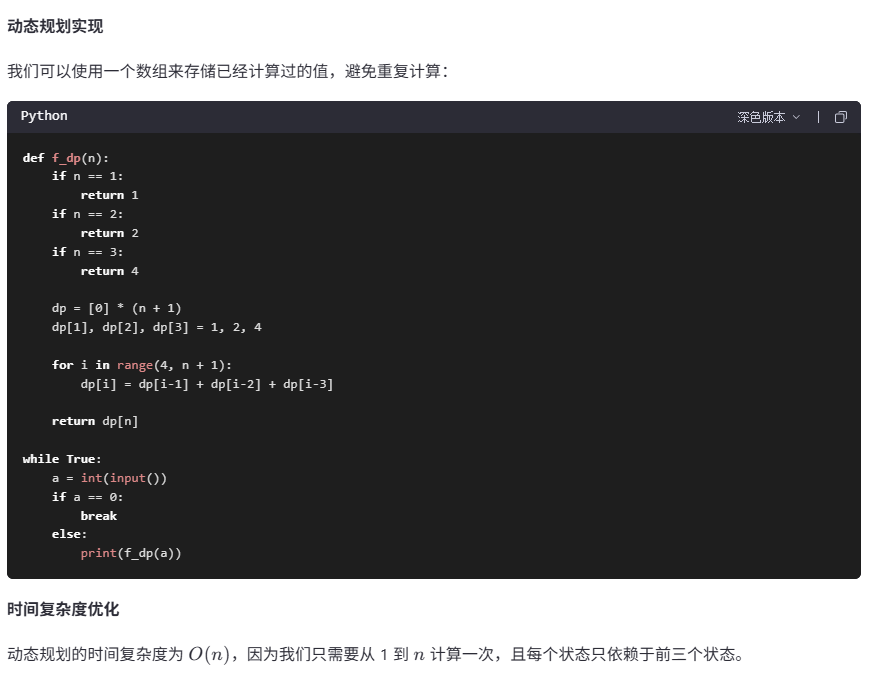Click the return 4 statement
Viewport: 879px width, 682px height.
click(x=109, y=271)
